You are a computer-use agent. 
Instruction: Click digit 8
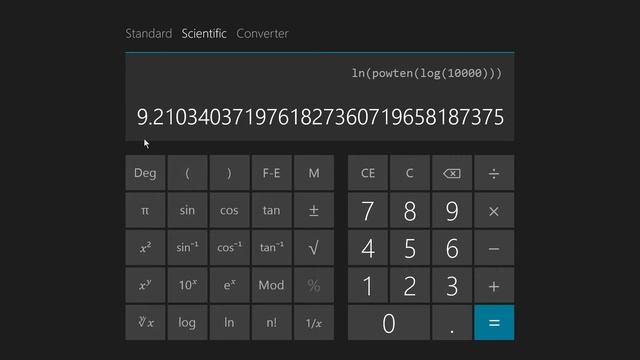click(x=410, y=210)
